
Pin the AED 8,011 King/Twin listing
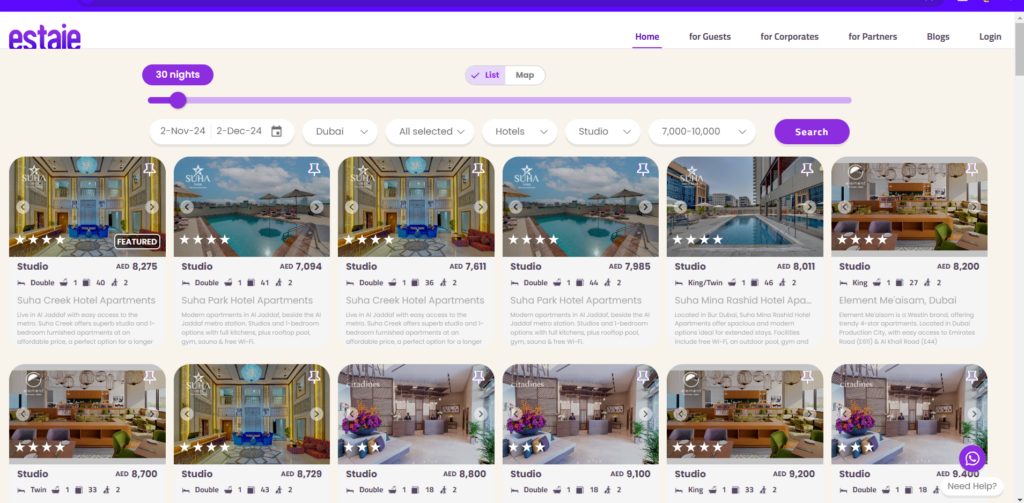click(x=806, y=168)
